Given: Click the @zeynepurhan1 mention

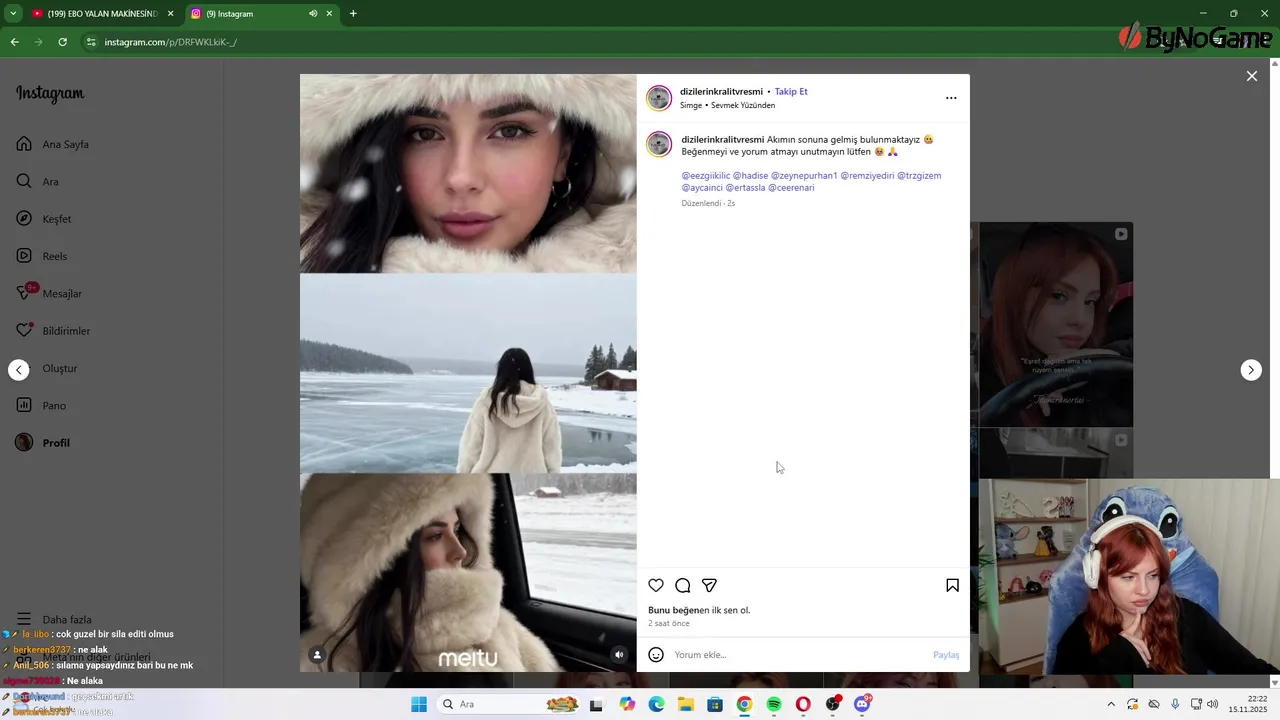Looking at the screenshot, I should (x=804, y=175).
